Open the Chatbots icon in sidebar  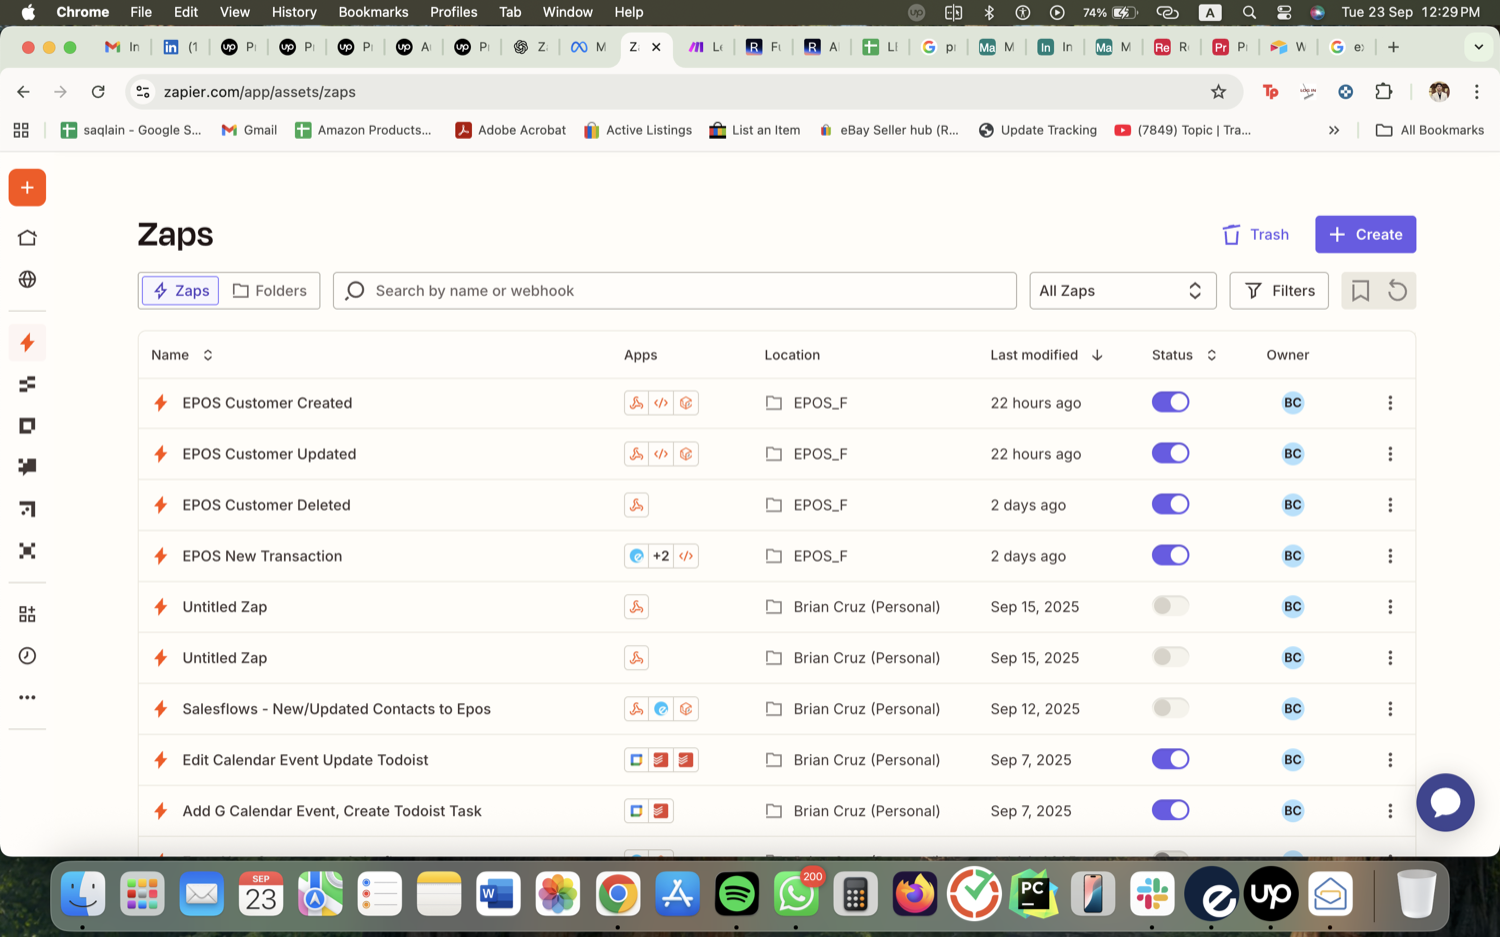pos(27,467)
